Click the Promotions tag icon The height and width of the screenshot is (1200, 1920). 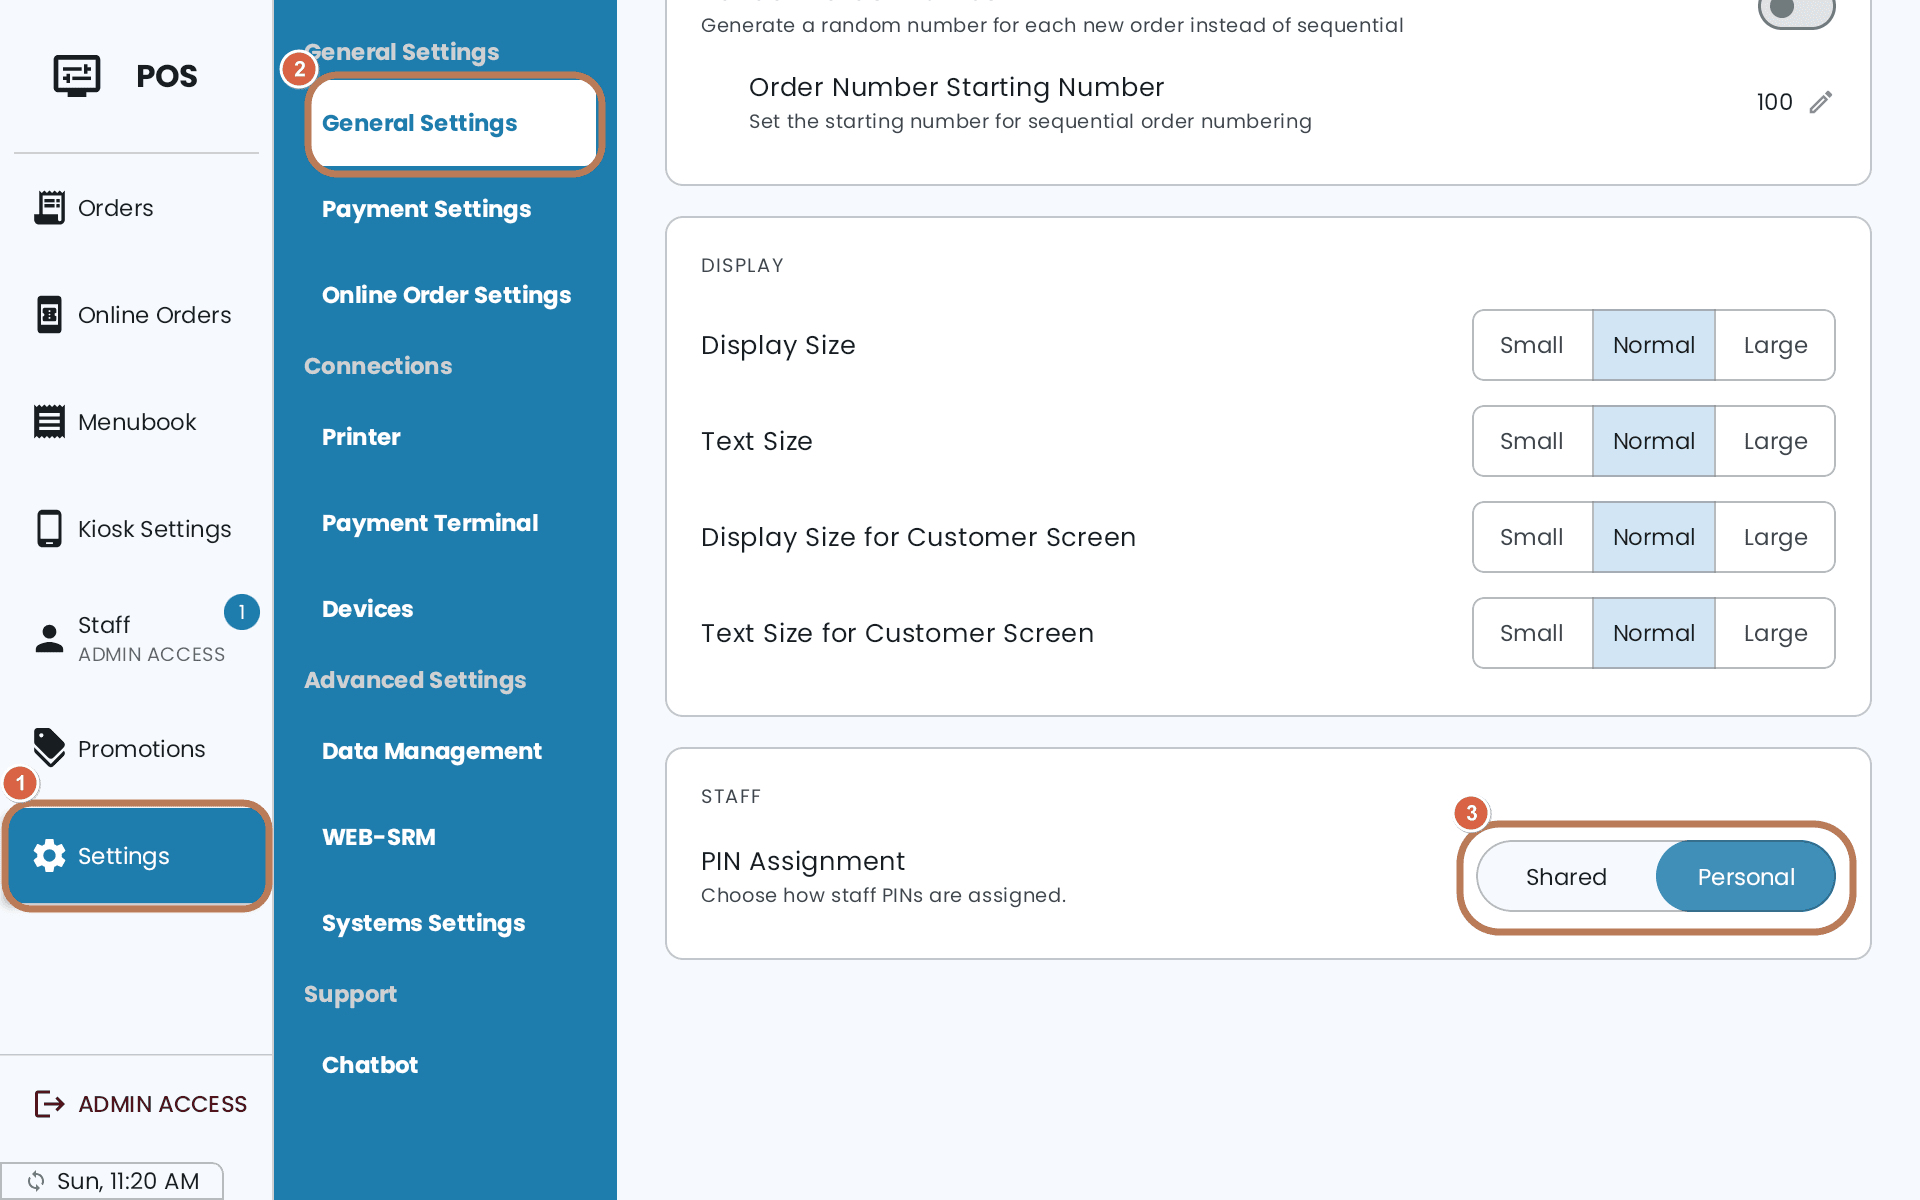tap(49, 747)
